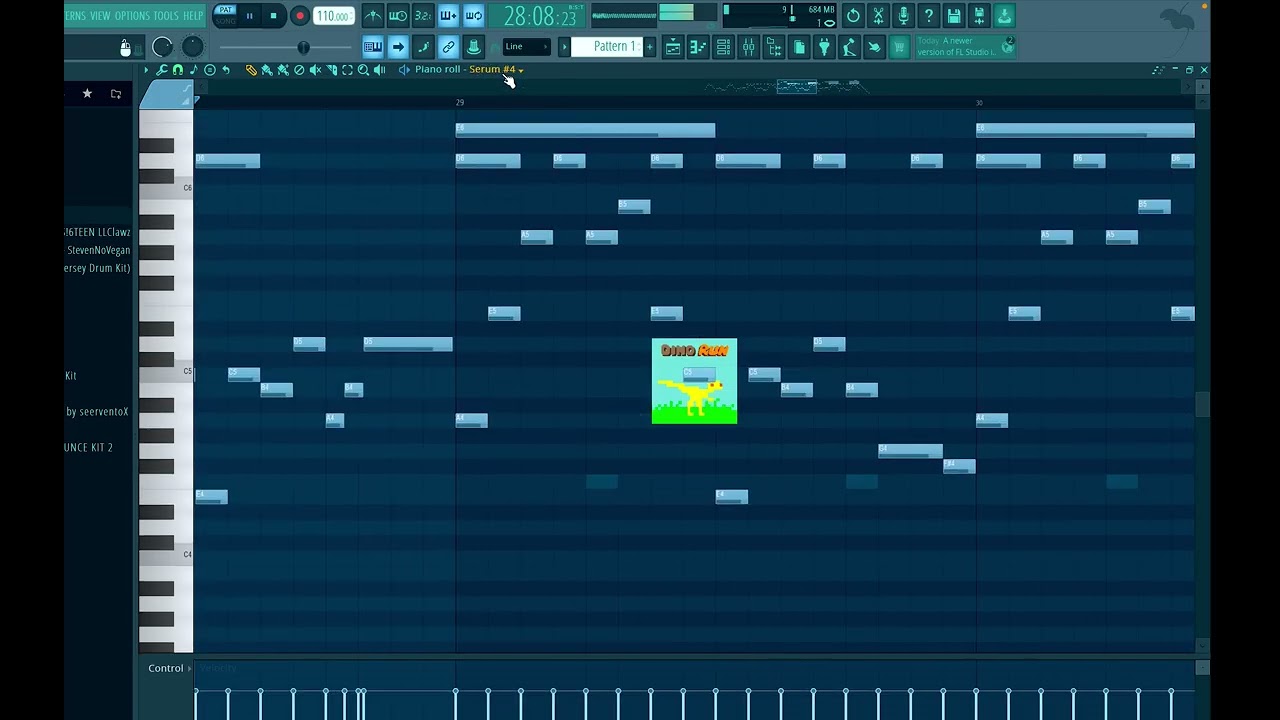
Task: Click the red record button
Action: point(299,15)
